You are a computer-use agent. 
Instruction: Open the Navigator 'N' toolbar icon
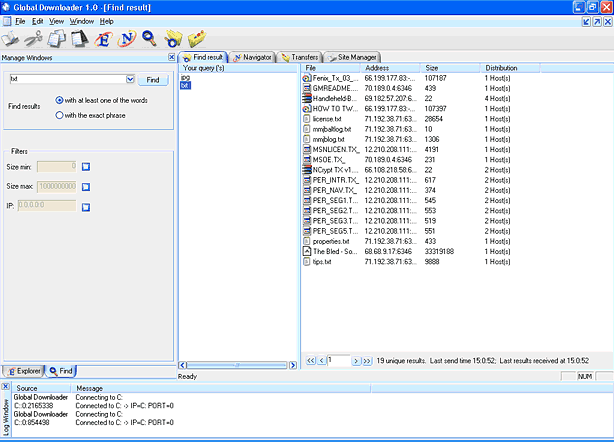point(127,39)
